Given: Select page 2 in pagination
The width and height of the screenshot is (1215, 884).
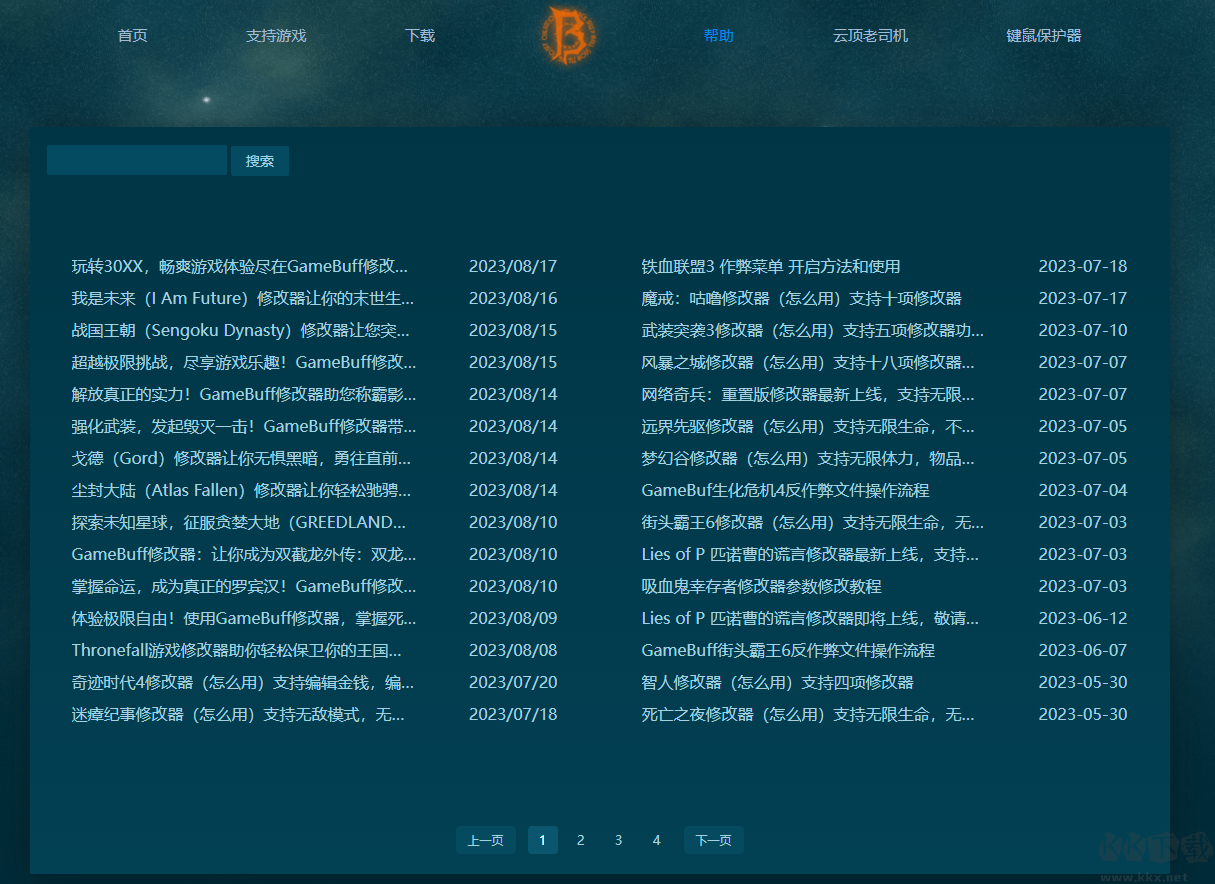Looking at the screenshot, I should (580, 840).
